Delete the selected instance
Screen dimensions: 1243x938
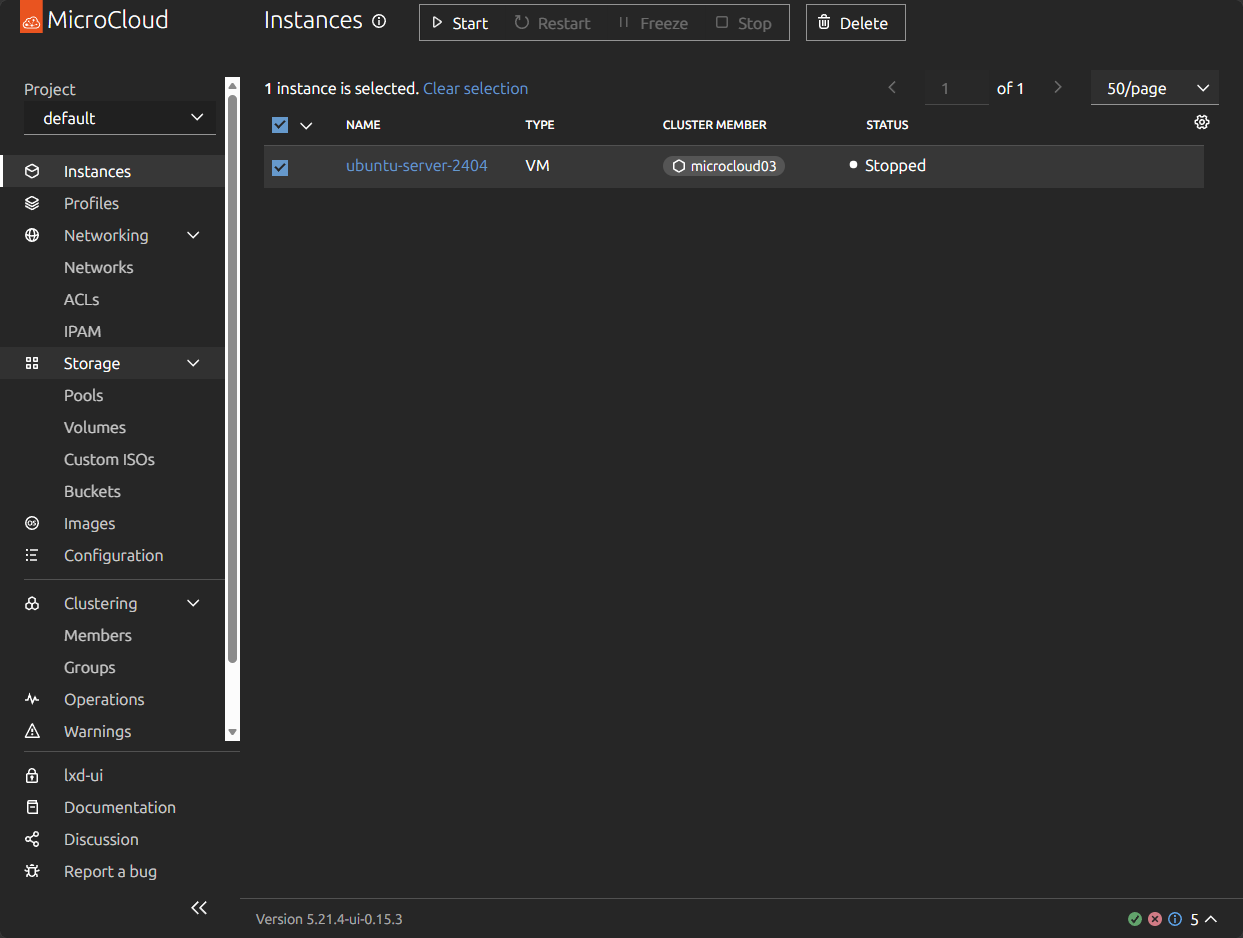pyautogui.click(x=855, y=23)
